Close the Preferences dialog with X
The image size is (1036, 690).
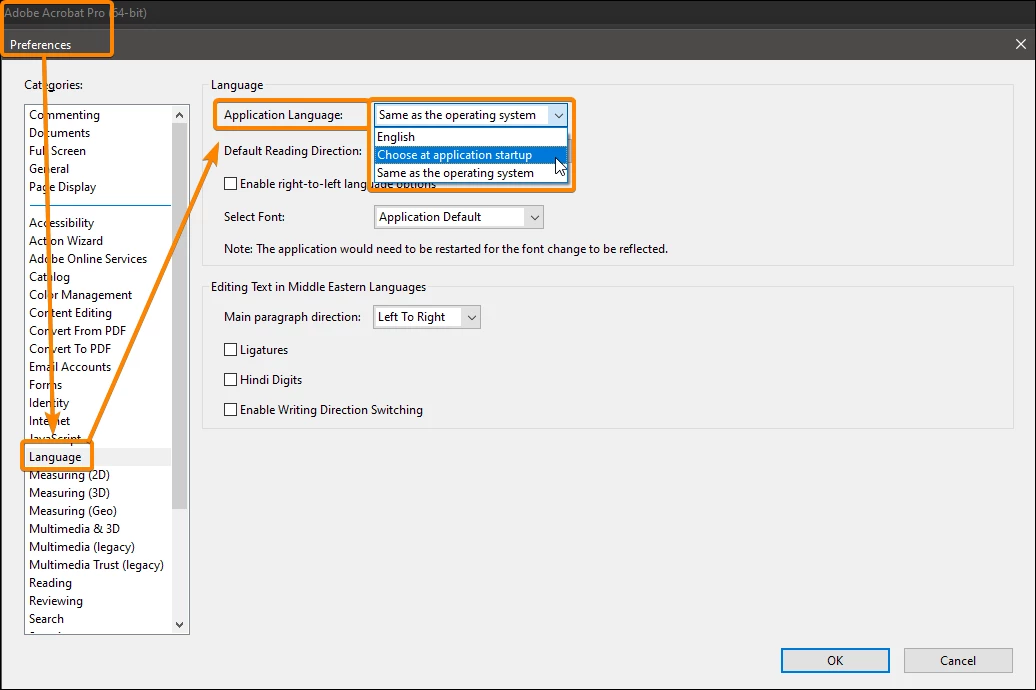click(x=1020, y=44)
